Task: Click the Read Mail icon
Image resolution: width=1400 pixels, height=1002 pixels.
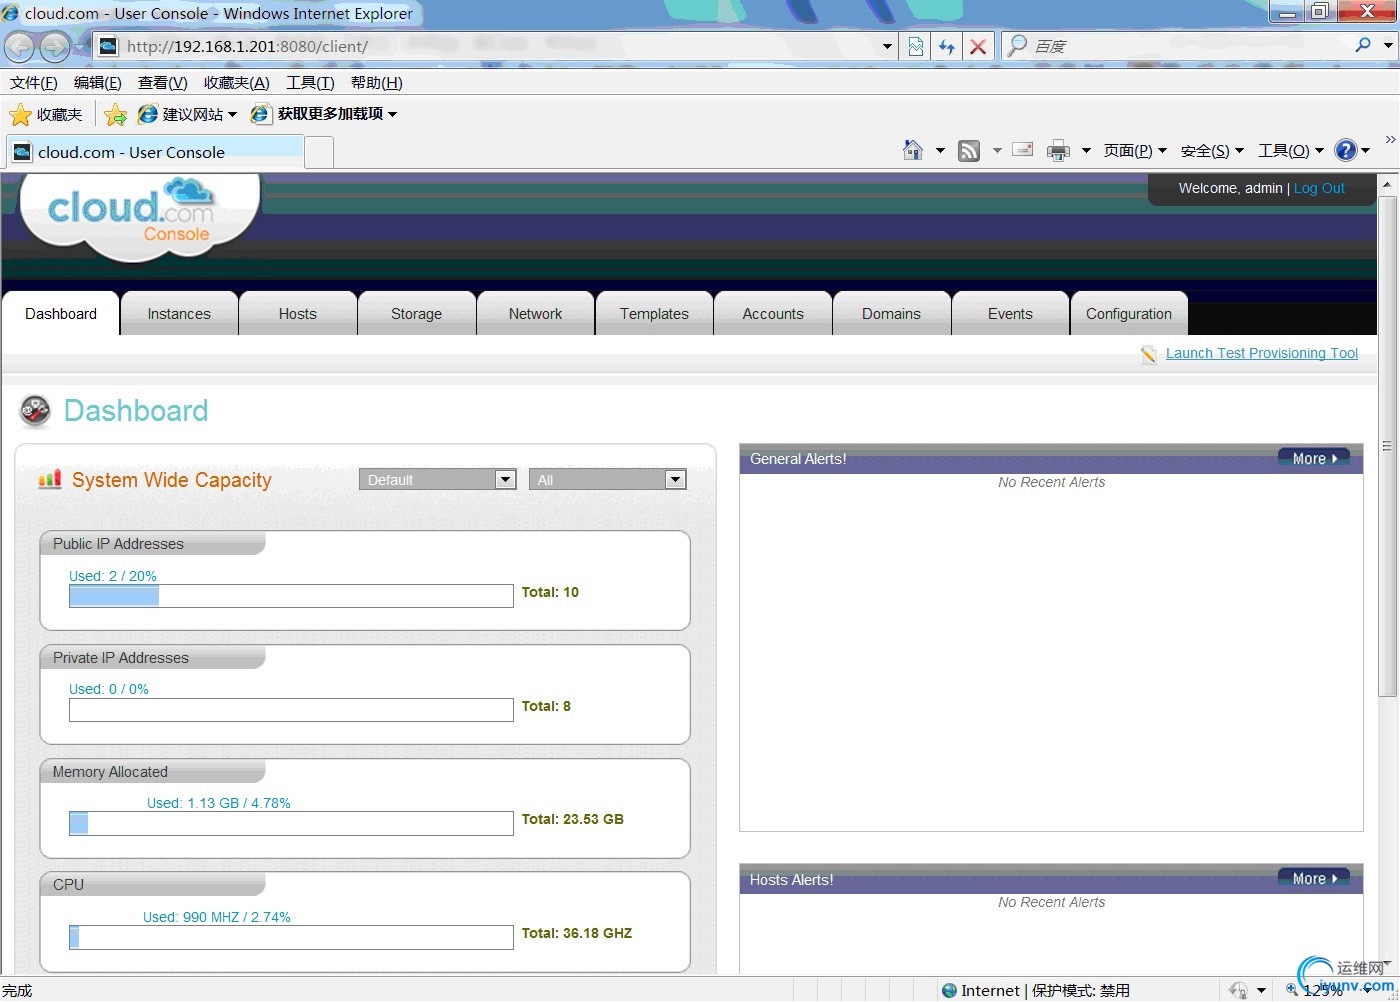Action: point(1022,150)
